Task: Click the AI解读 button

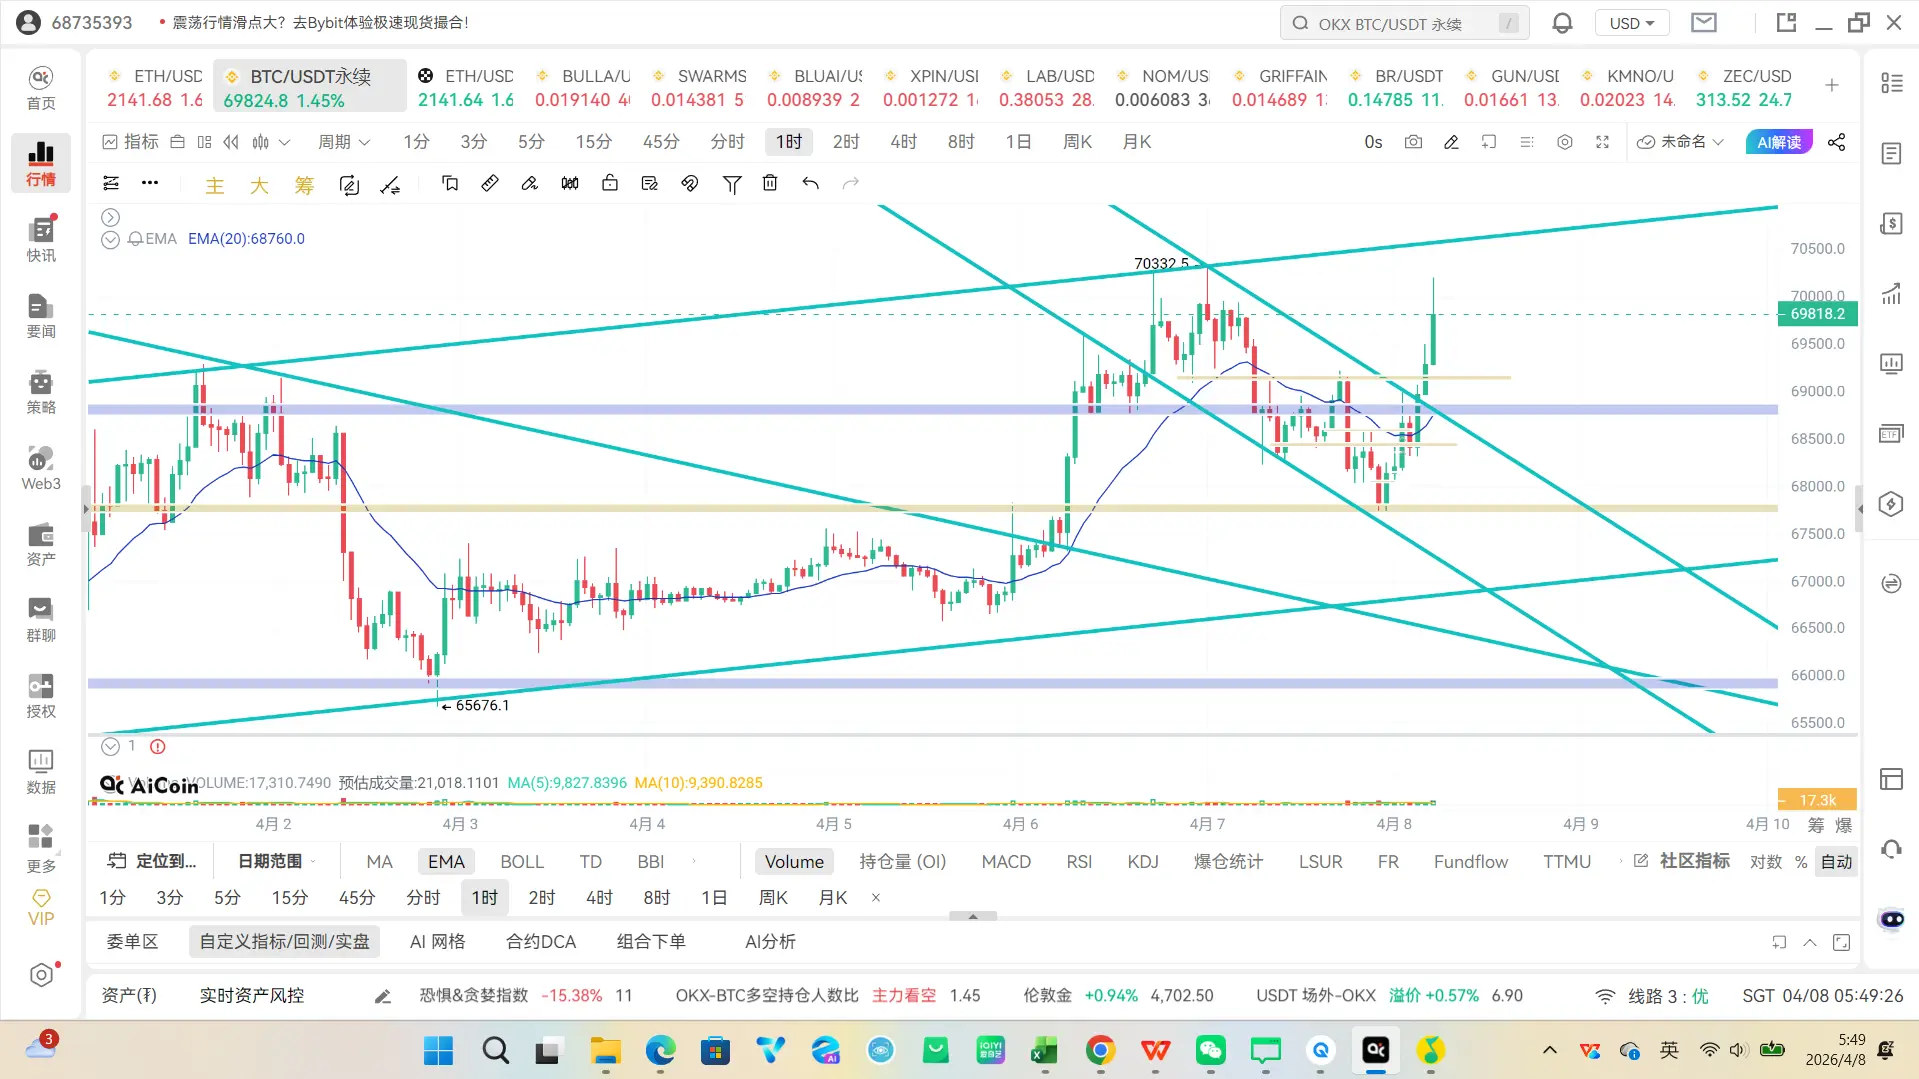Action: [x=1779, y=142]
